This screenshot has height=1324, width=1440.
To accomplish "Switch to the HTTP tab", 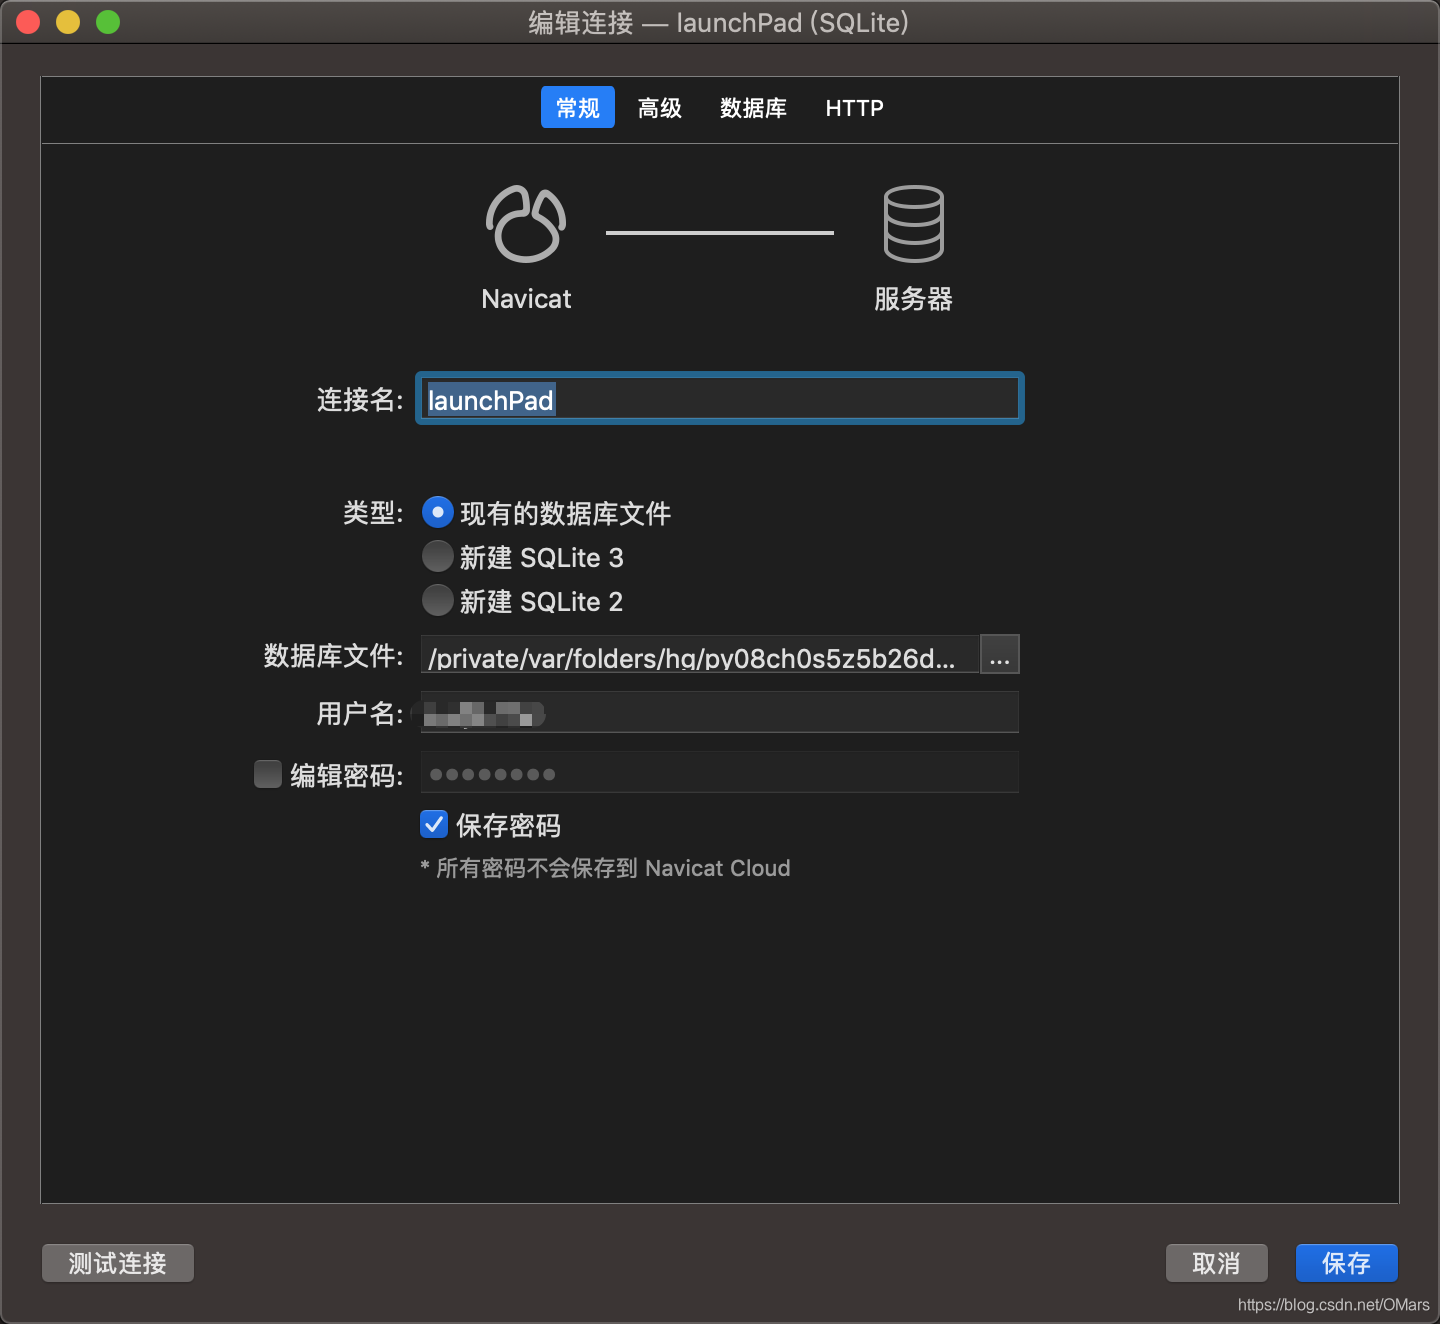I will [854, 107].
